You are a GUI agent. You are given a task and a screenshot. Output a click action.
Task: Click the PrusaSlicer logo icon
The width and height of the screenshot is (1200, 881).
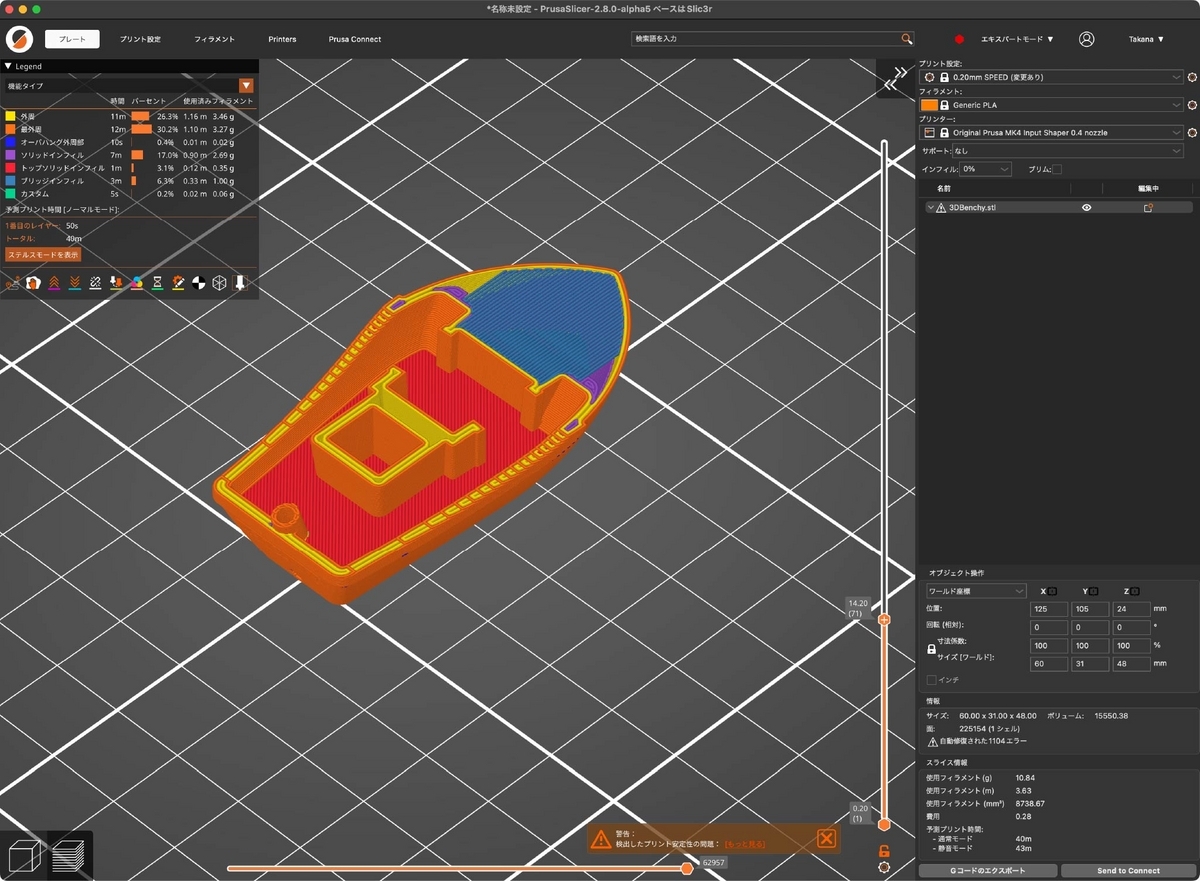[19, 39]
